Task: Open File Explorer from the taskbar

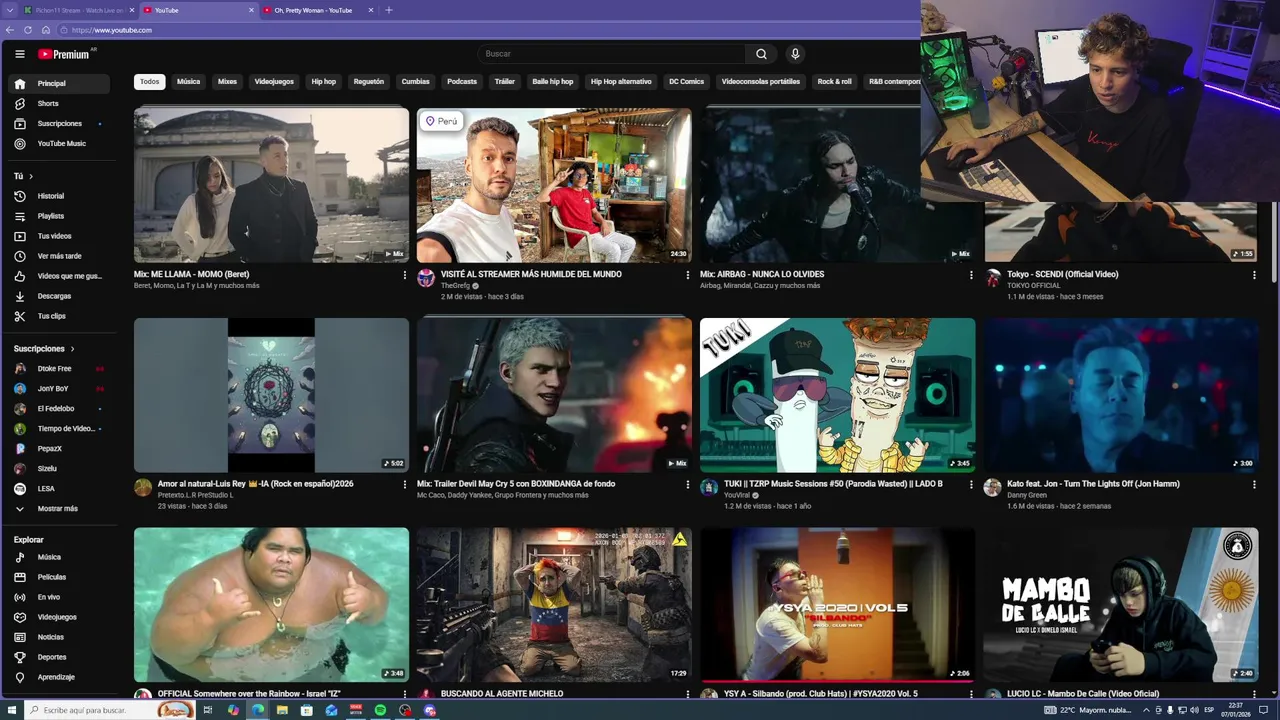Action: pos(282,710)
